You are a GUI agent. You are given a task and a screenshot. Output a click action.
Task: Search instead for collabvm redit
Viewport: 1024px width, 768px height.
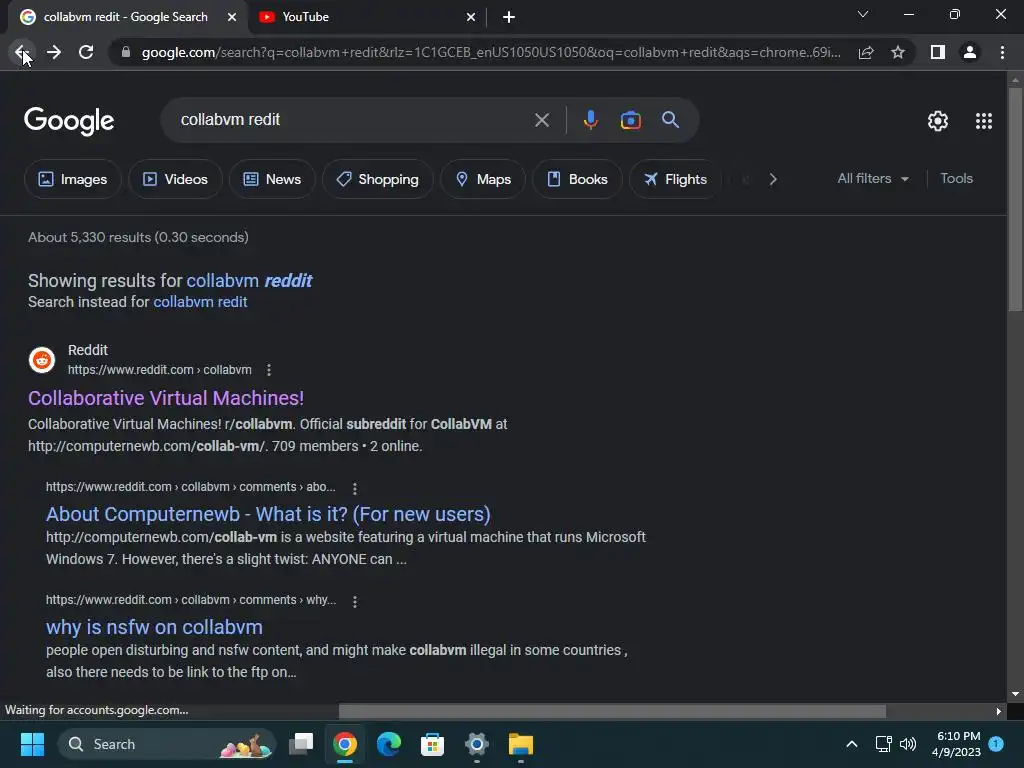click(200, 302)
